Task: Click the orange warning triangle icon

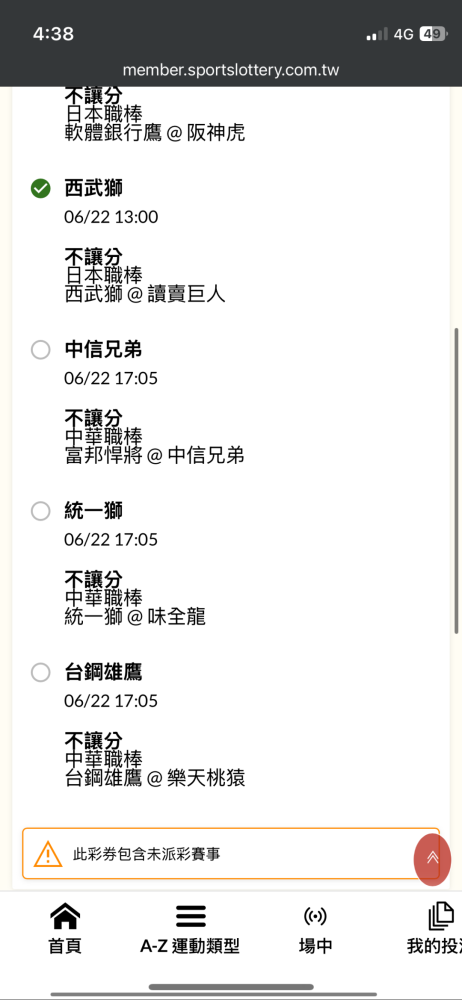Action: [x=48, y=854]
